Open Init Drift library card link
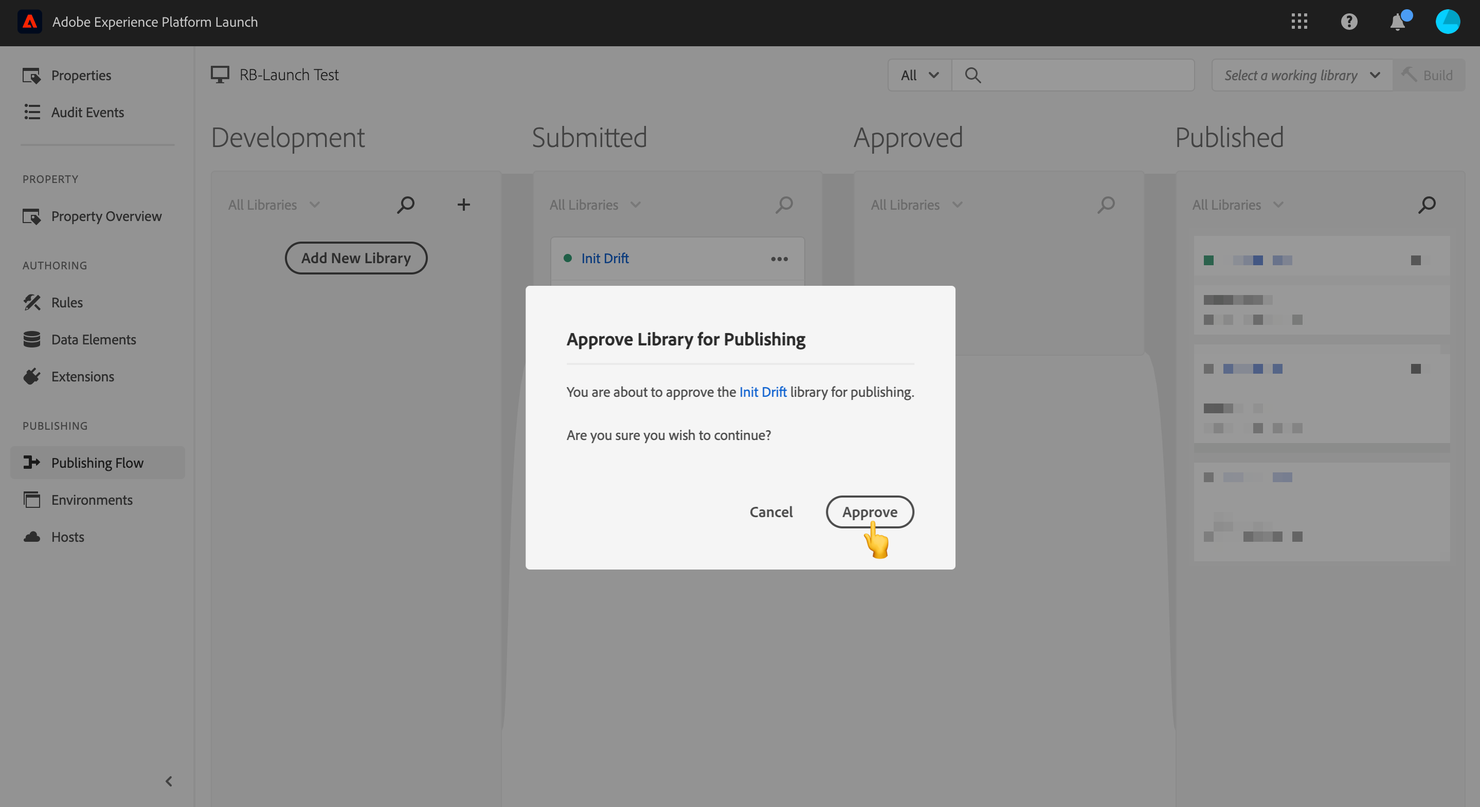This screenshot has height=807, width=1480. (605, 258)
